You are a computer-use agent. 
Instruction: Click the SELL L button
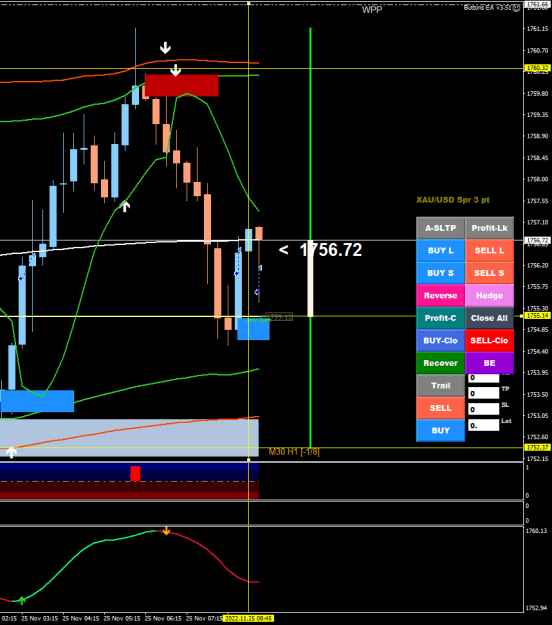489,250
